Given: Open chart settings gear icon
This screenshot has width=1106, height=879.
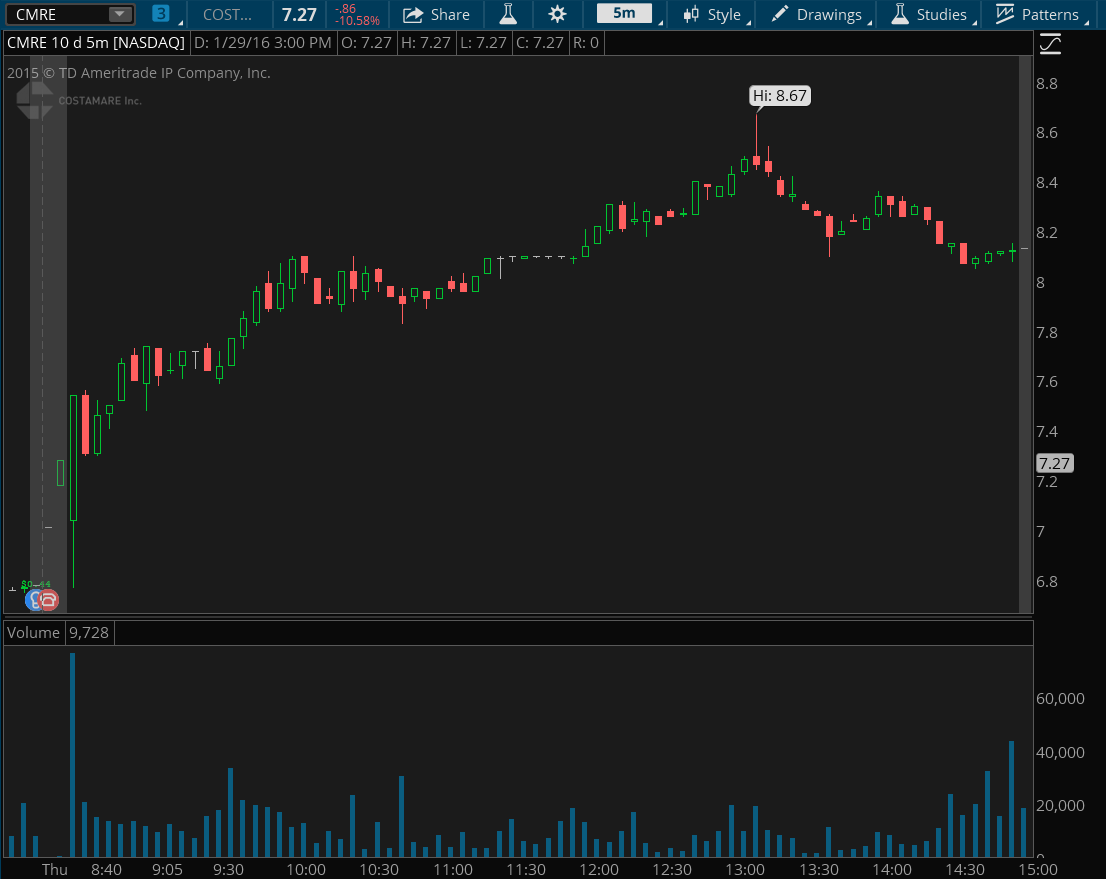Looking at the screenshot, I should click(558, 14).
